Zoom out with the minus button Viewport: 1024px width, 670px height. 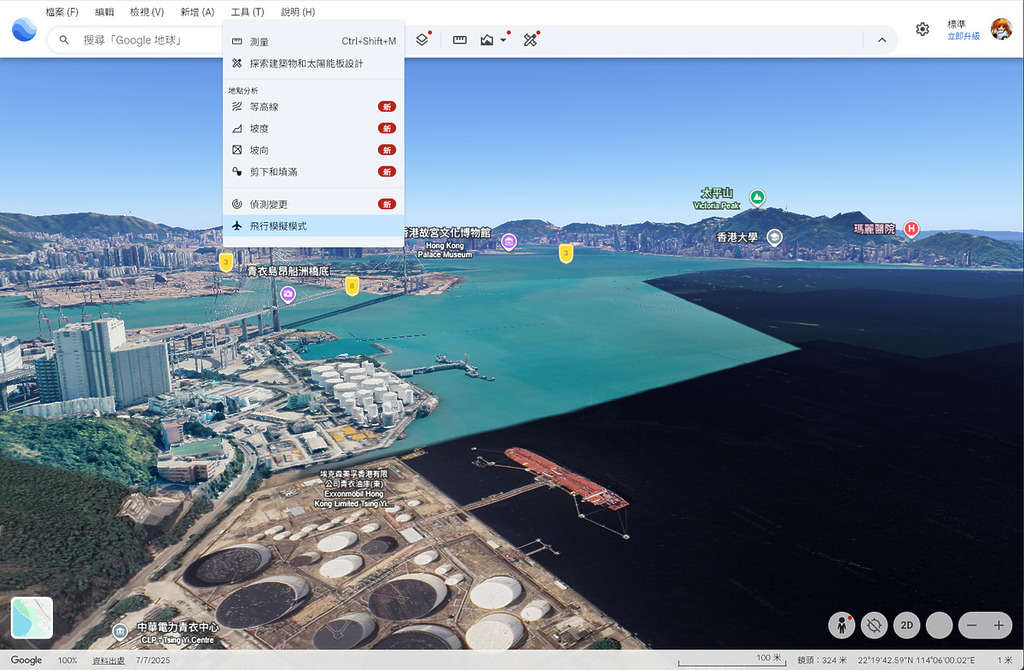click(x=972, y=625)
